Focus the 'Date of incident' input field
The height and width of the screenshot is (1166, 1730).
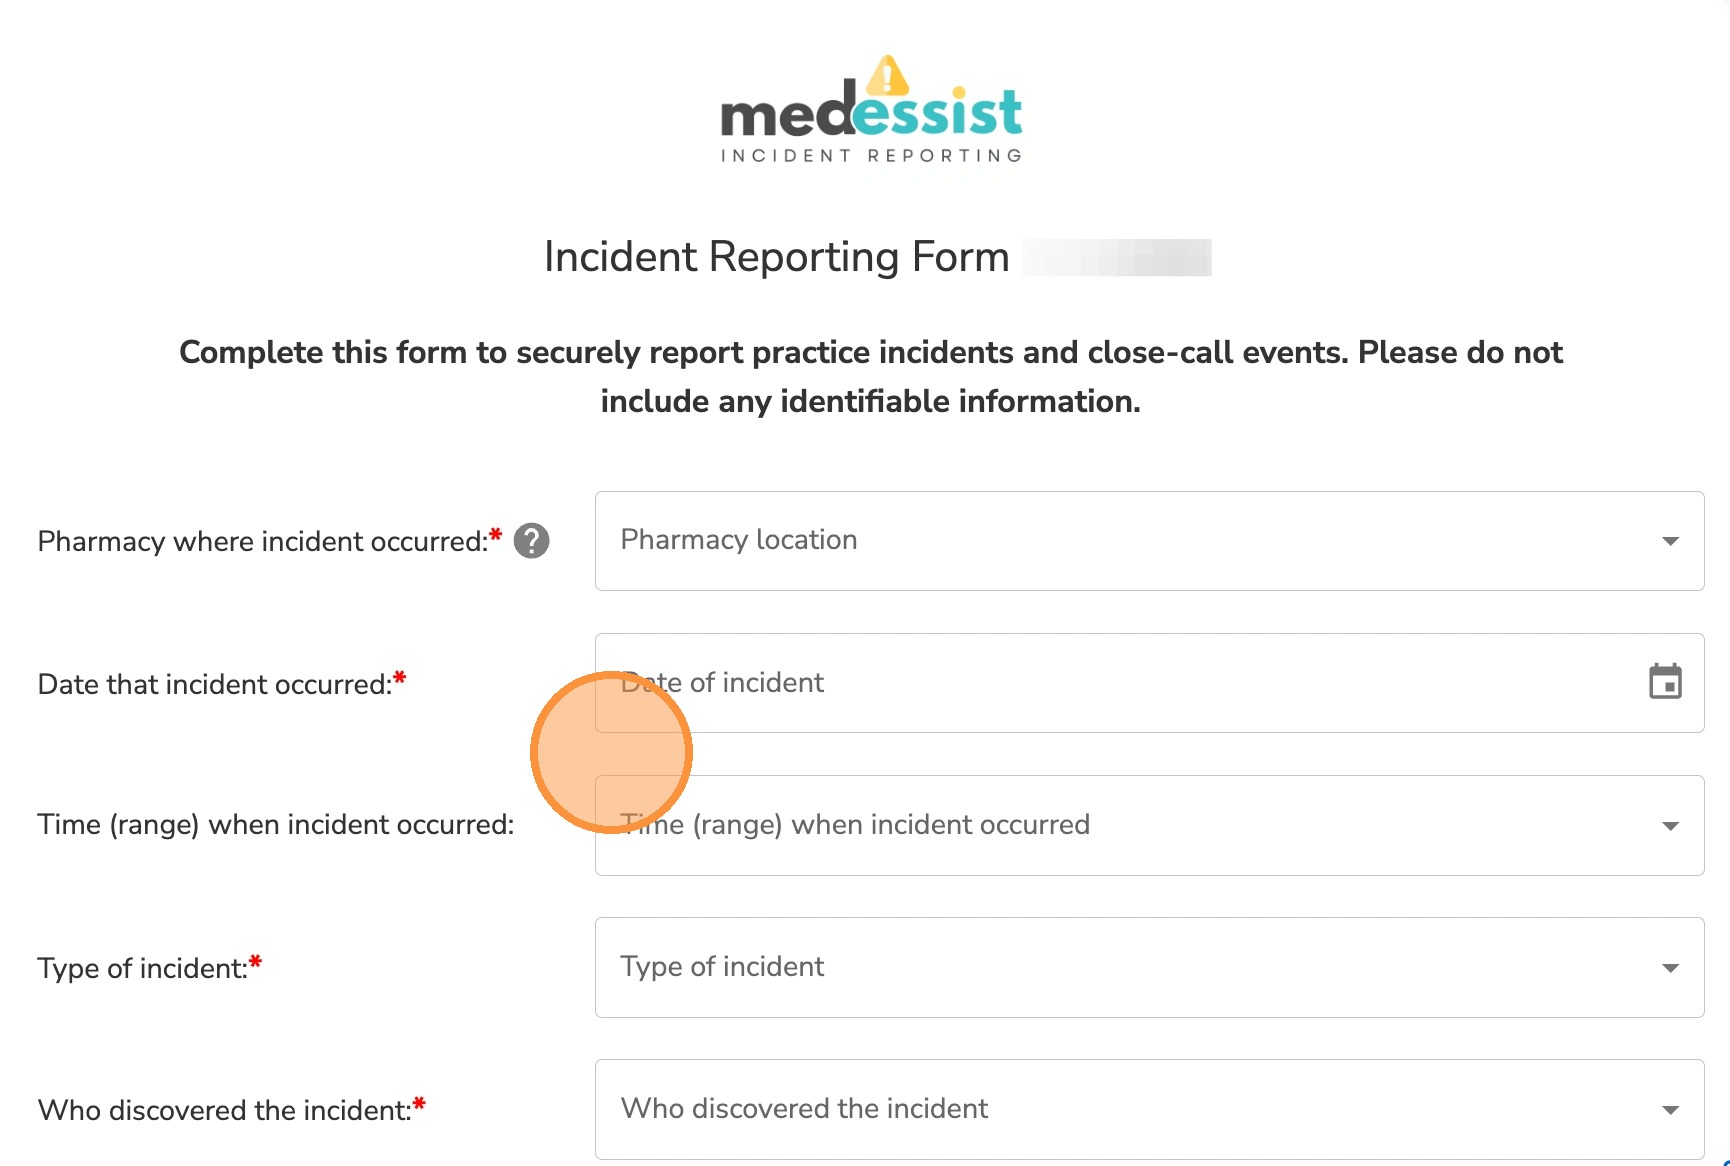click(x=1100, y=683)
